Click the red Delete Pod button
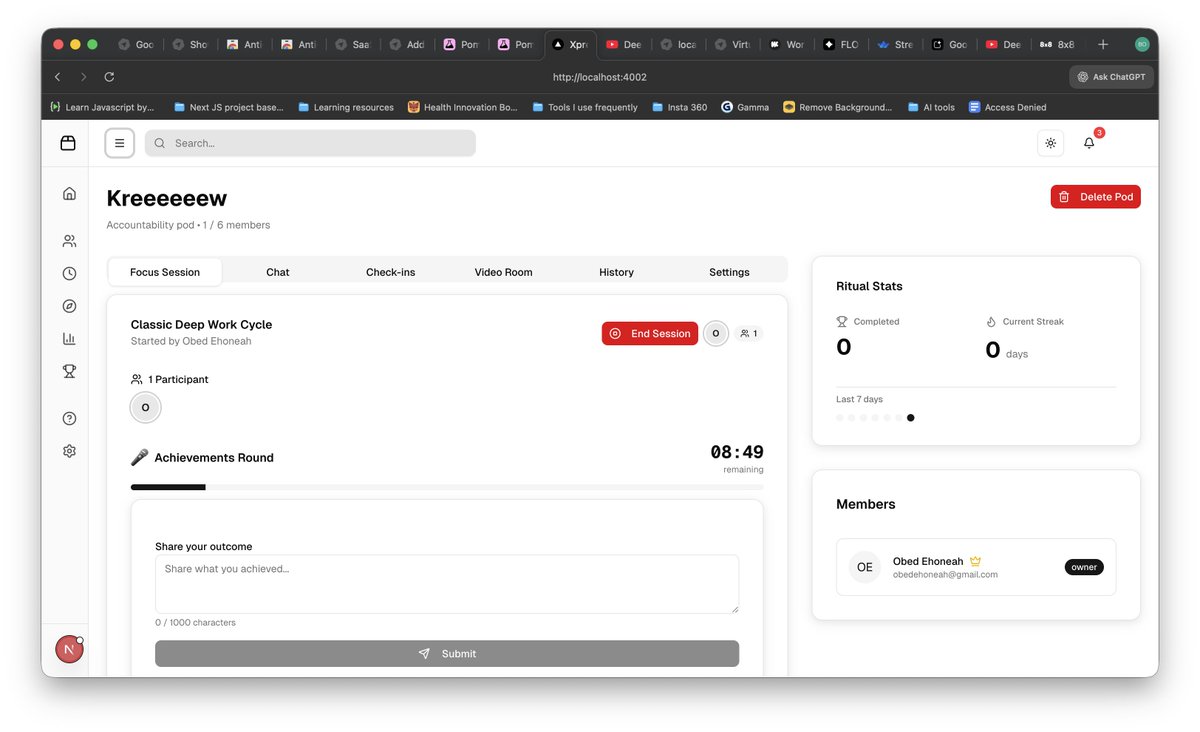Image resolution: width=1200 pixels, height=732 pixels. pos(1095,197)
